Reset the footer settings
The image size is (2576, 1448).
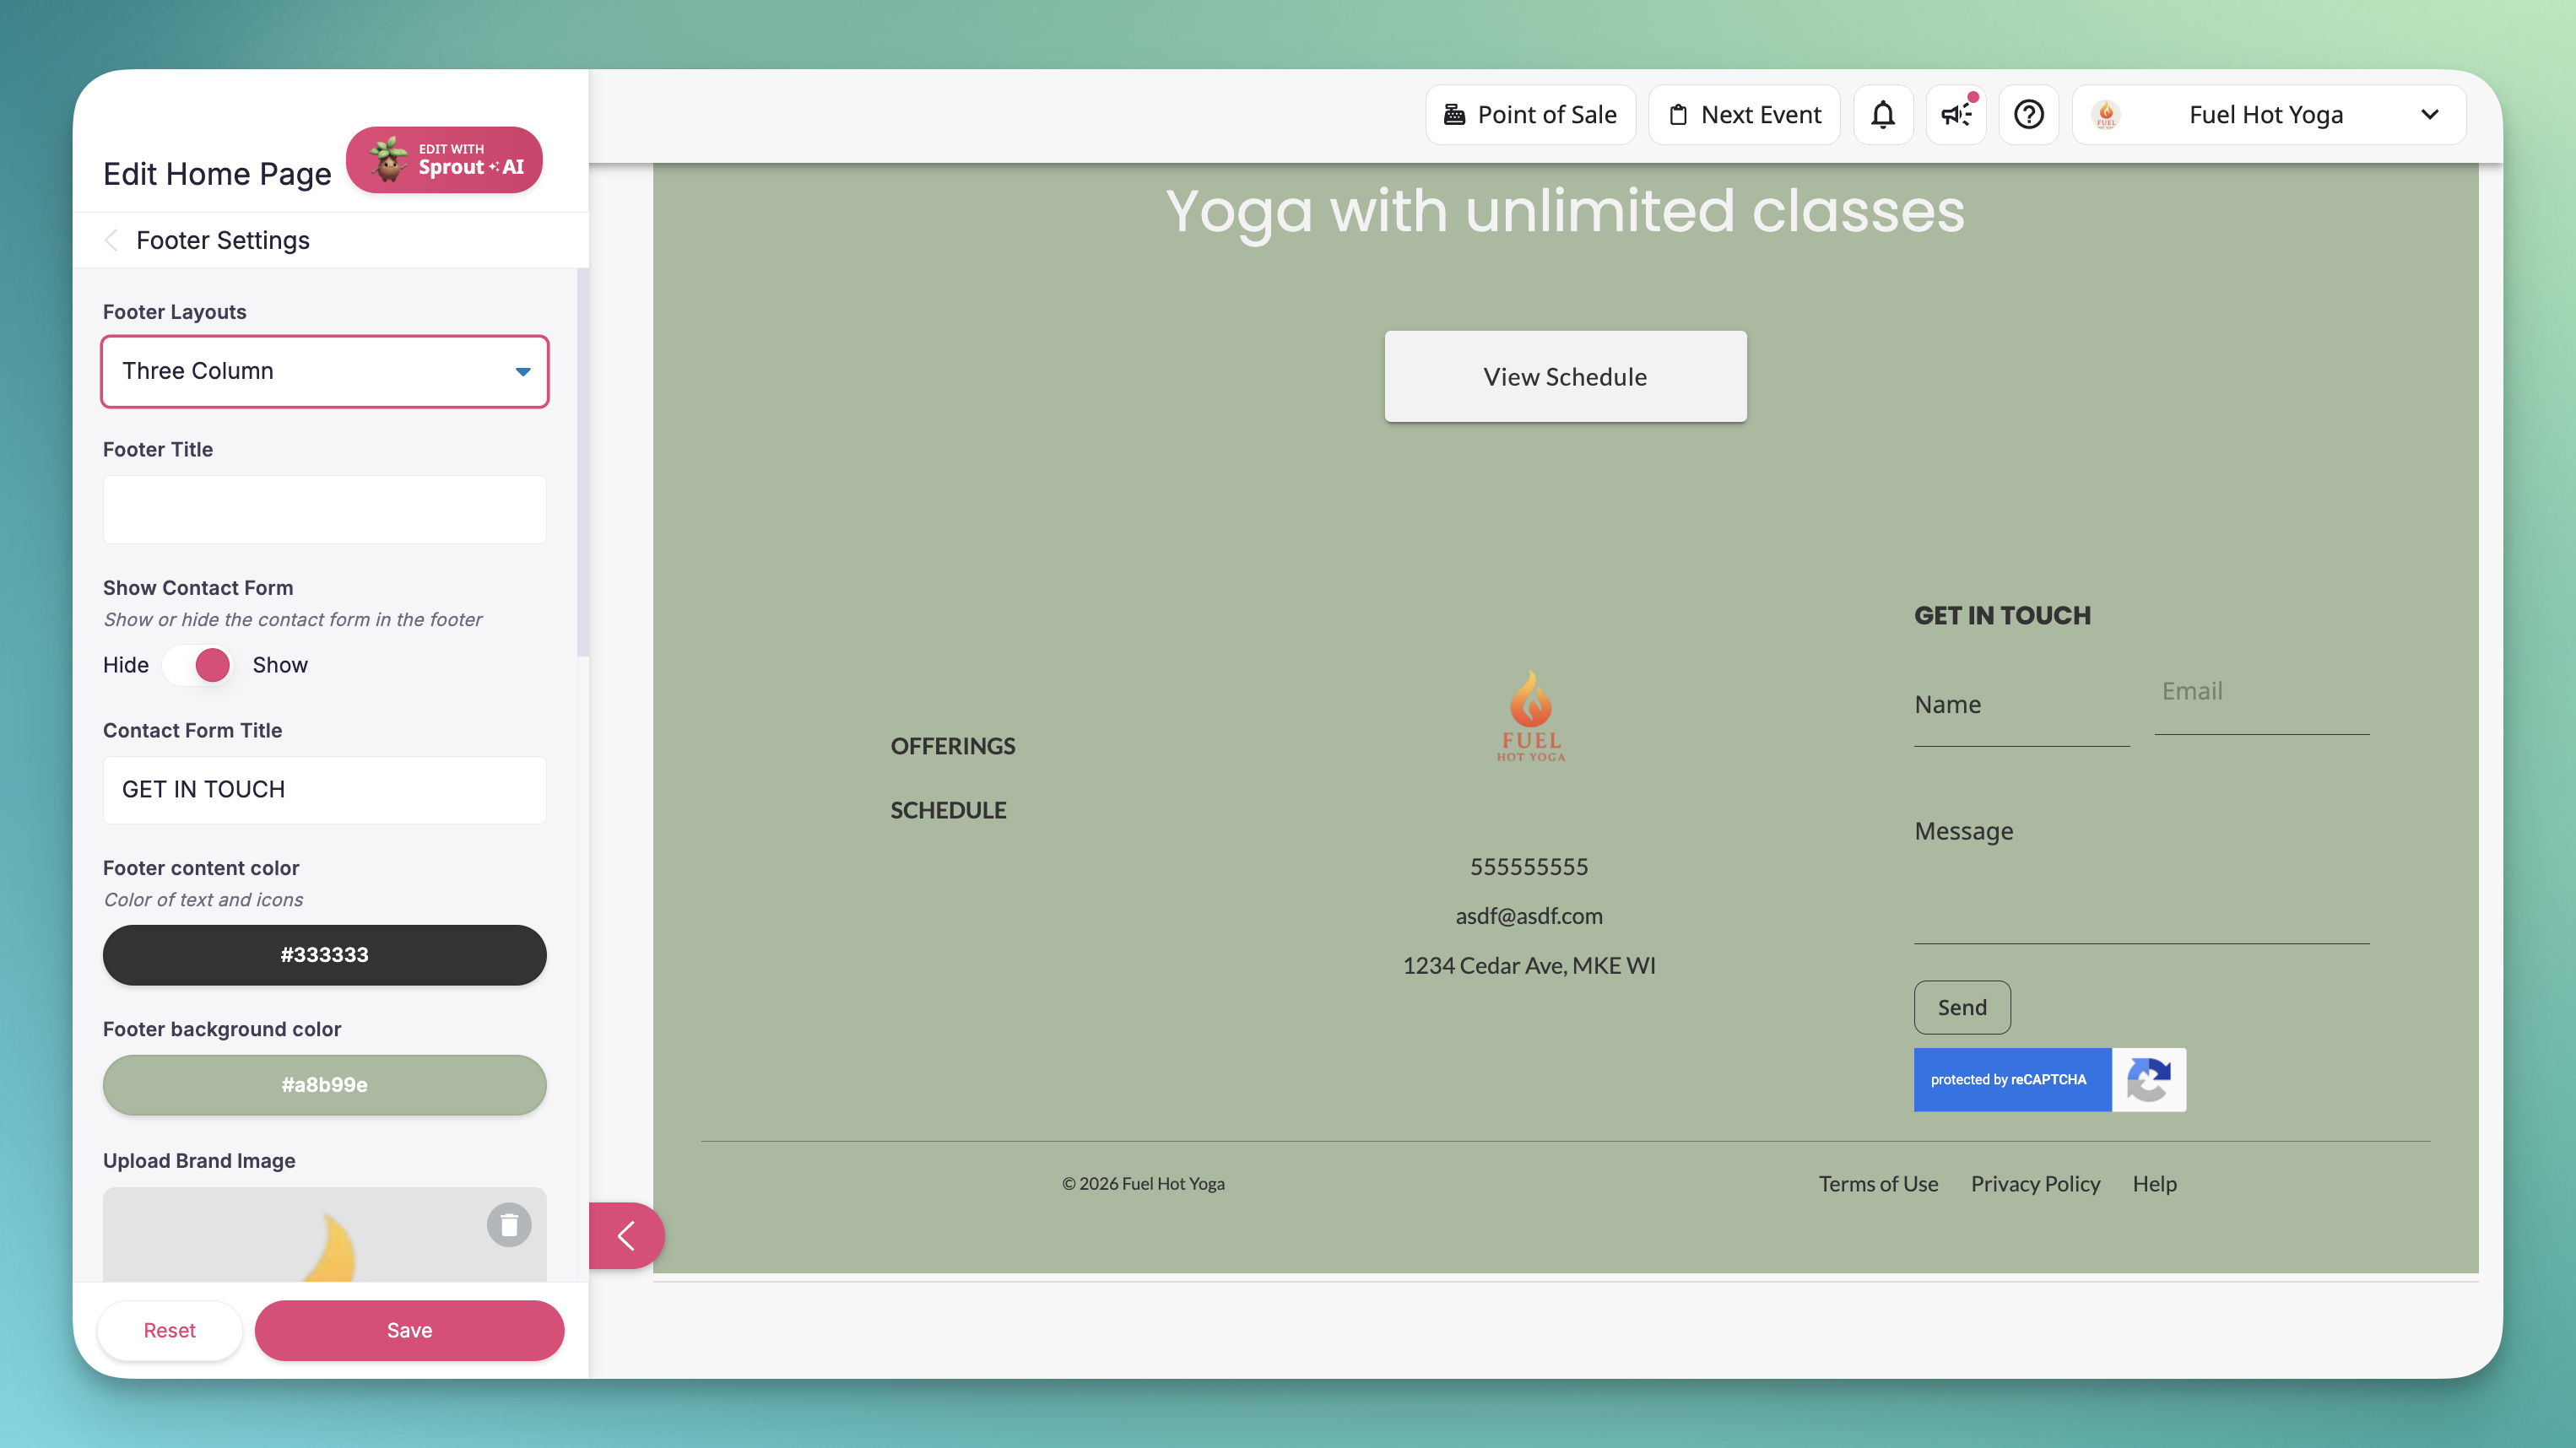170,1330
